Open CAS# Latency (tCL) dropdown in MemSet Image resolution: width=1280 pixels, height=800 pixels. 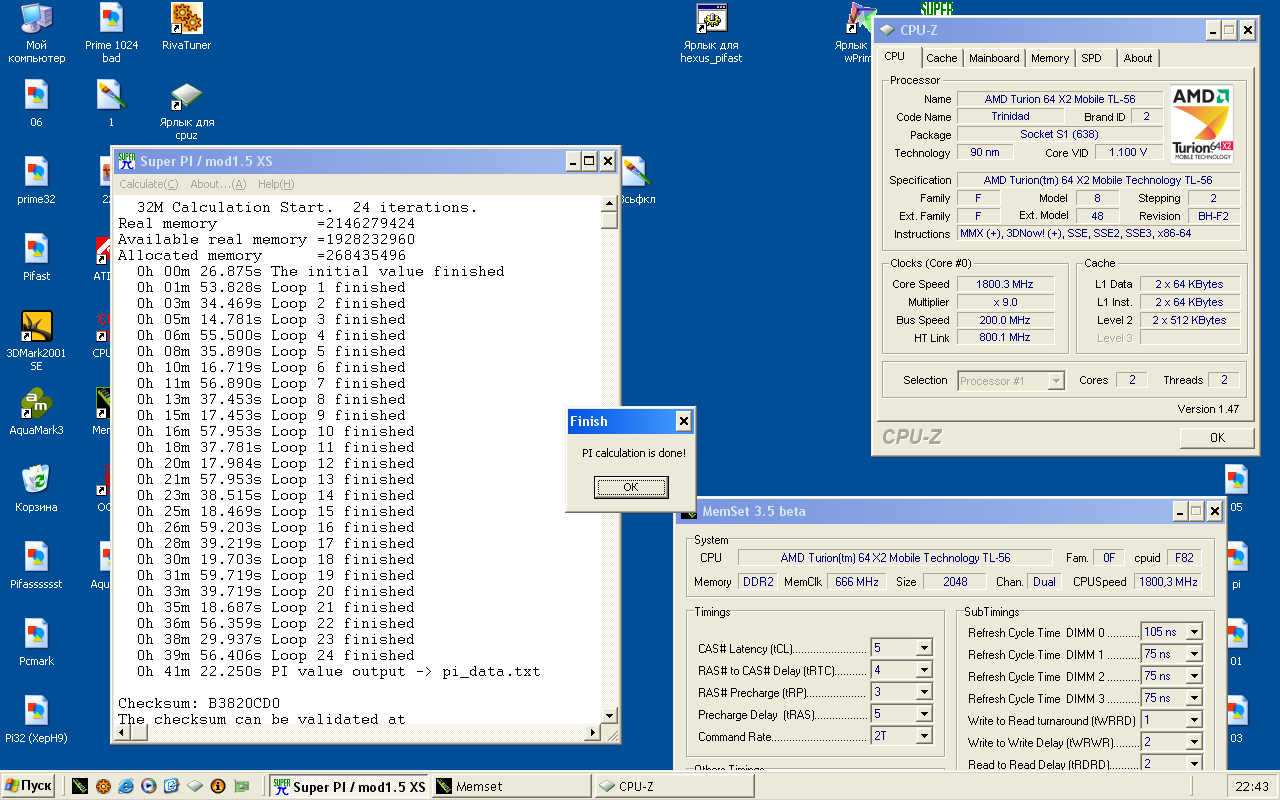[924, 648]
